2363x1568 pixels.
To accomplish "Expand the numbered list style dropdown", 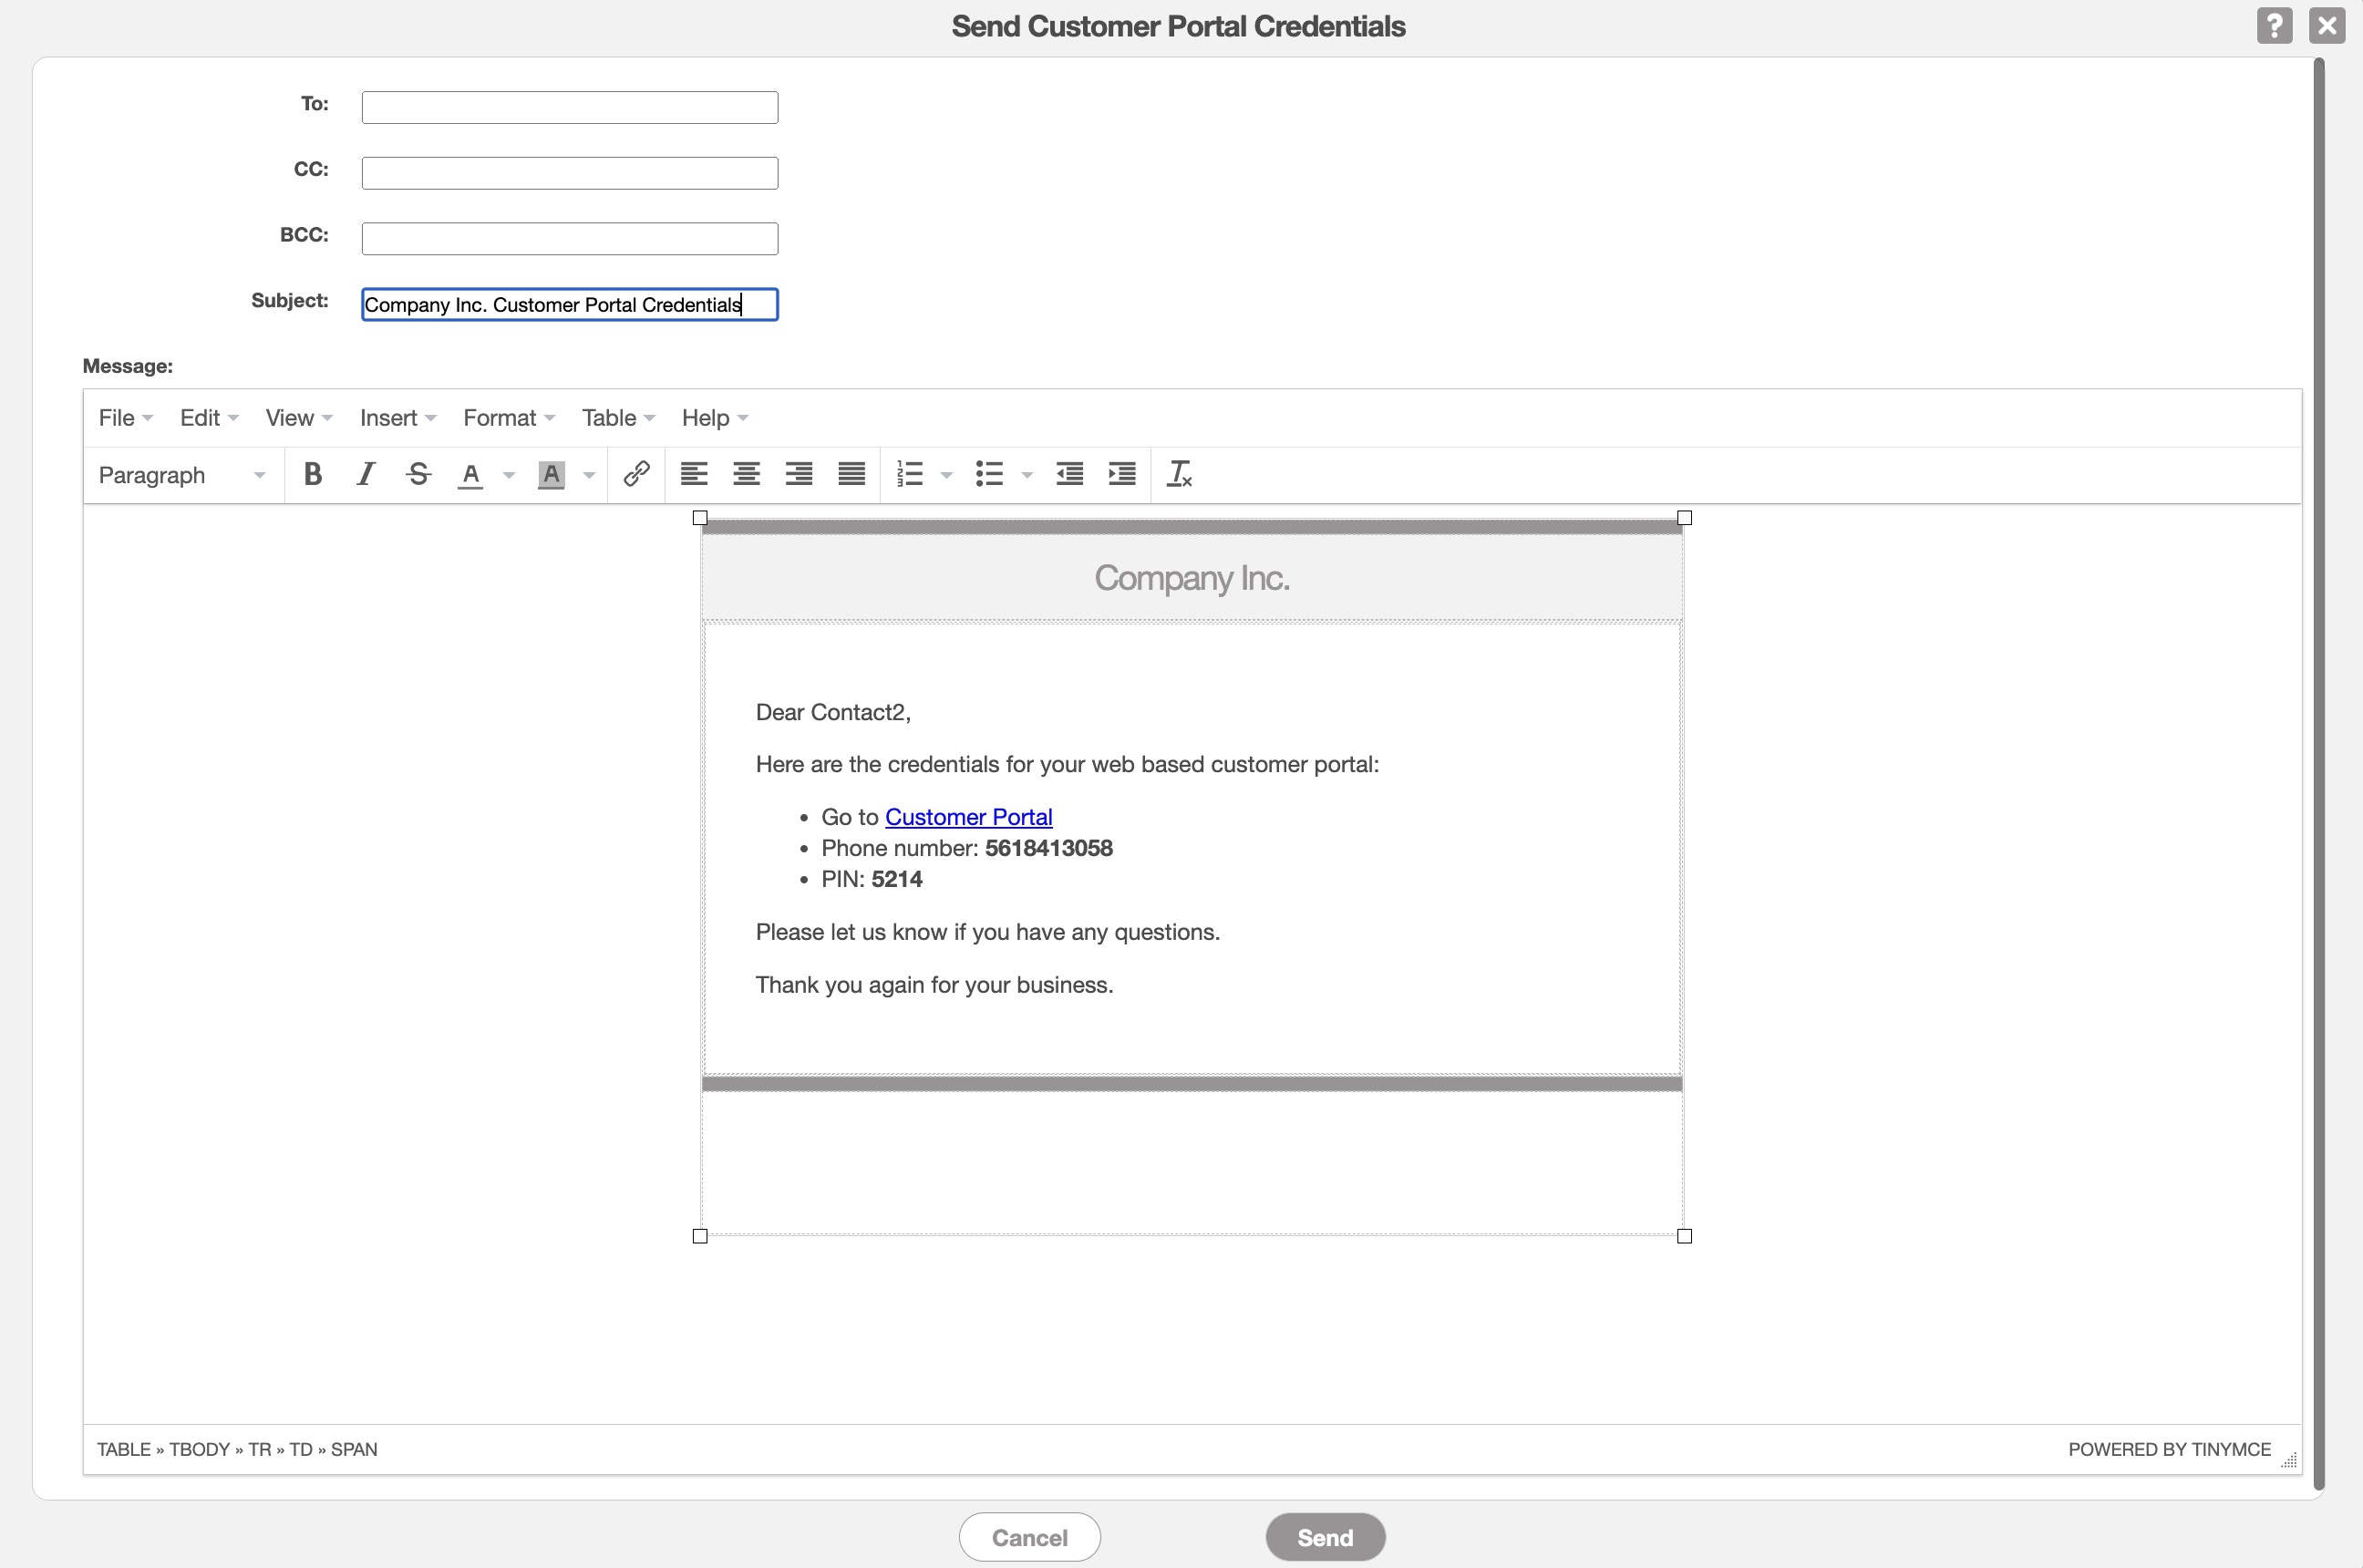I will (946, 475).
